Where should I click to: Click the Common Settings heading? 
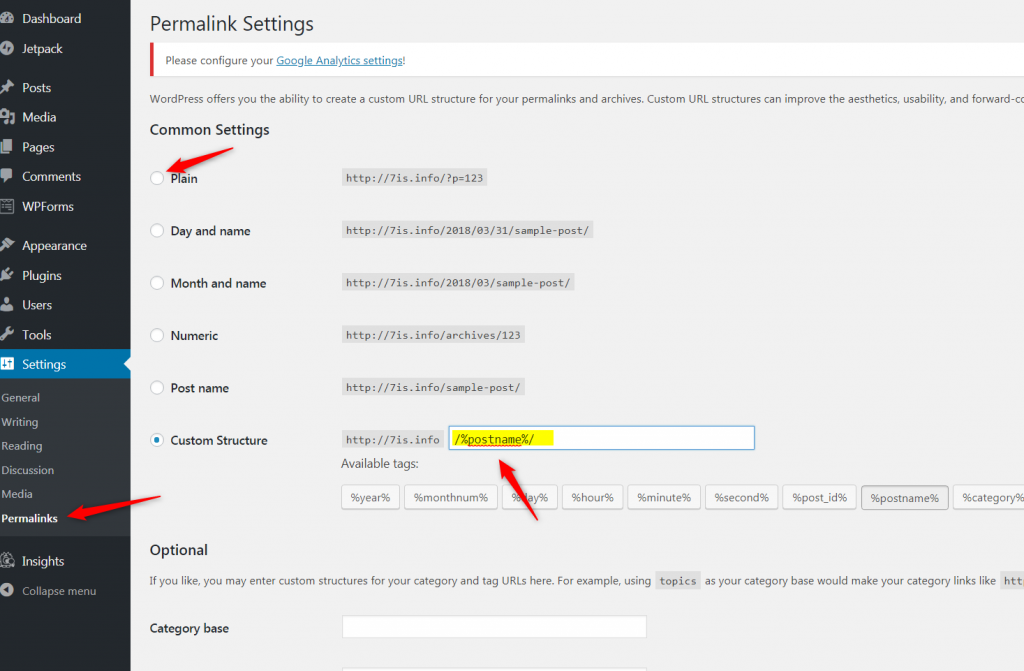pyautogui.click(x=210, y=129)
